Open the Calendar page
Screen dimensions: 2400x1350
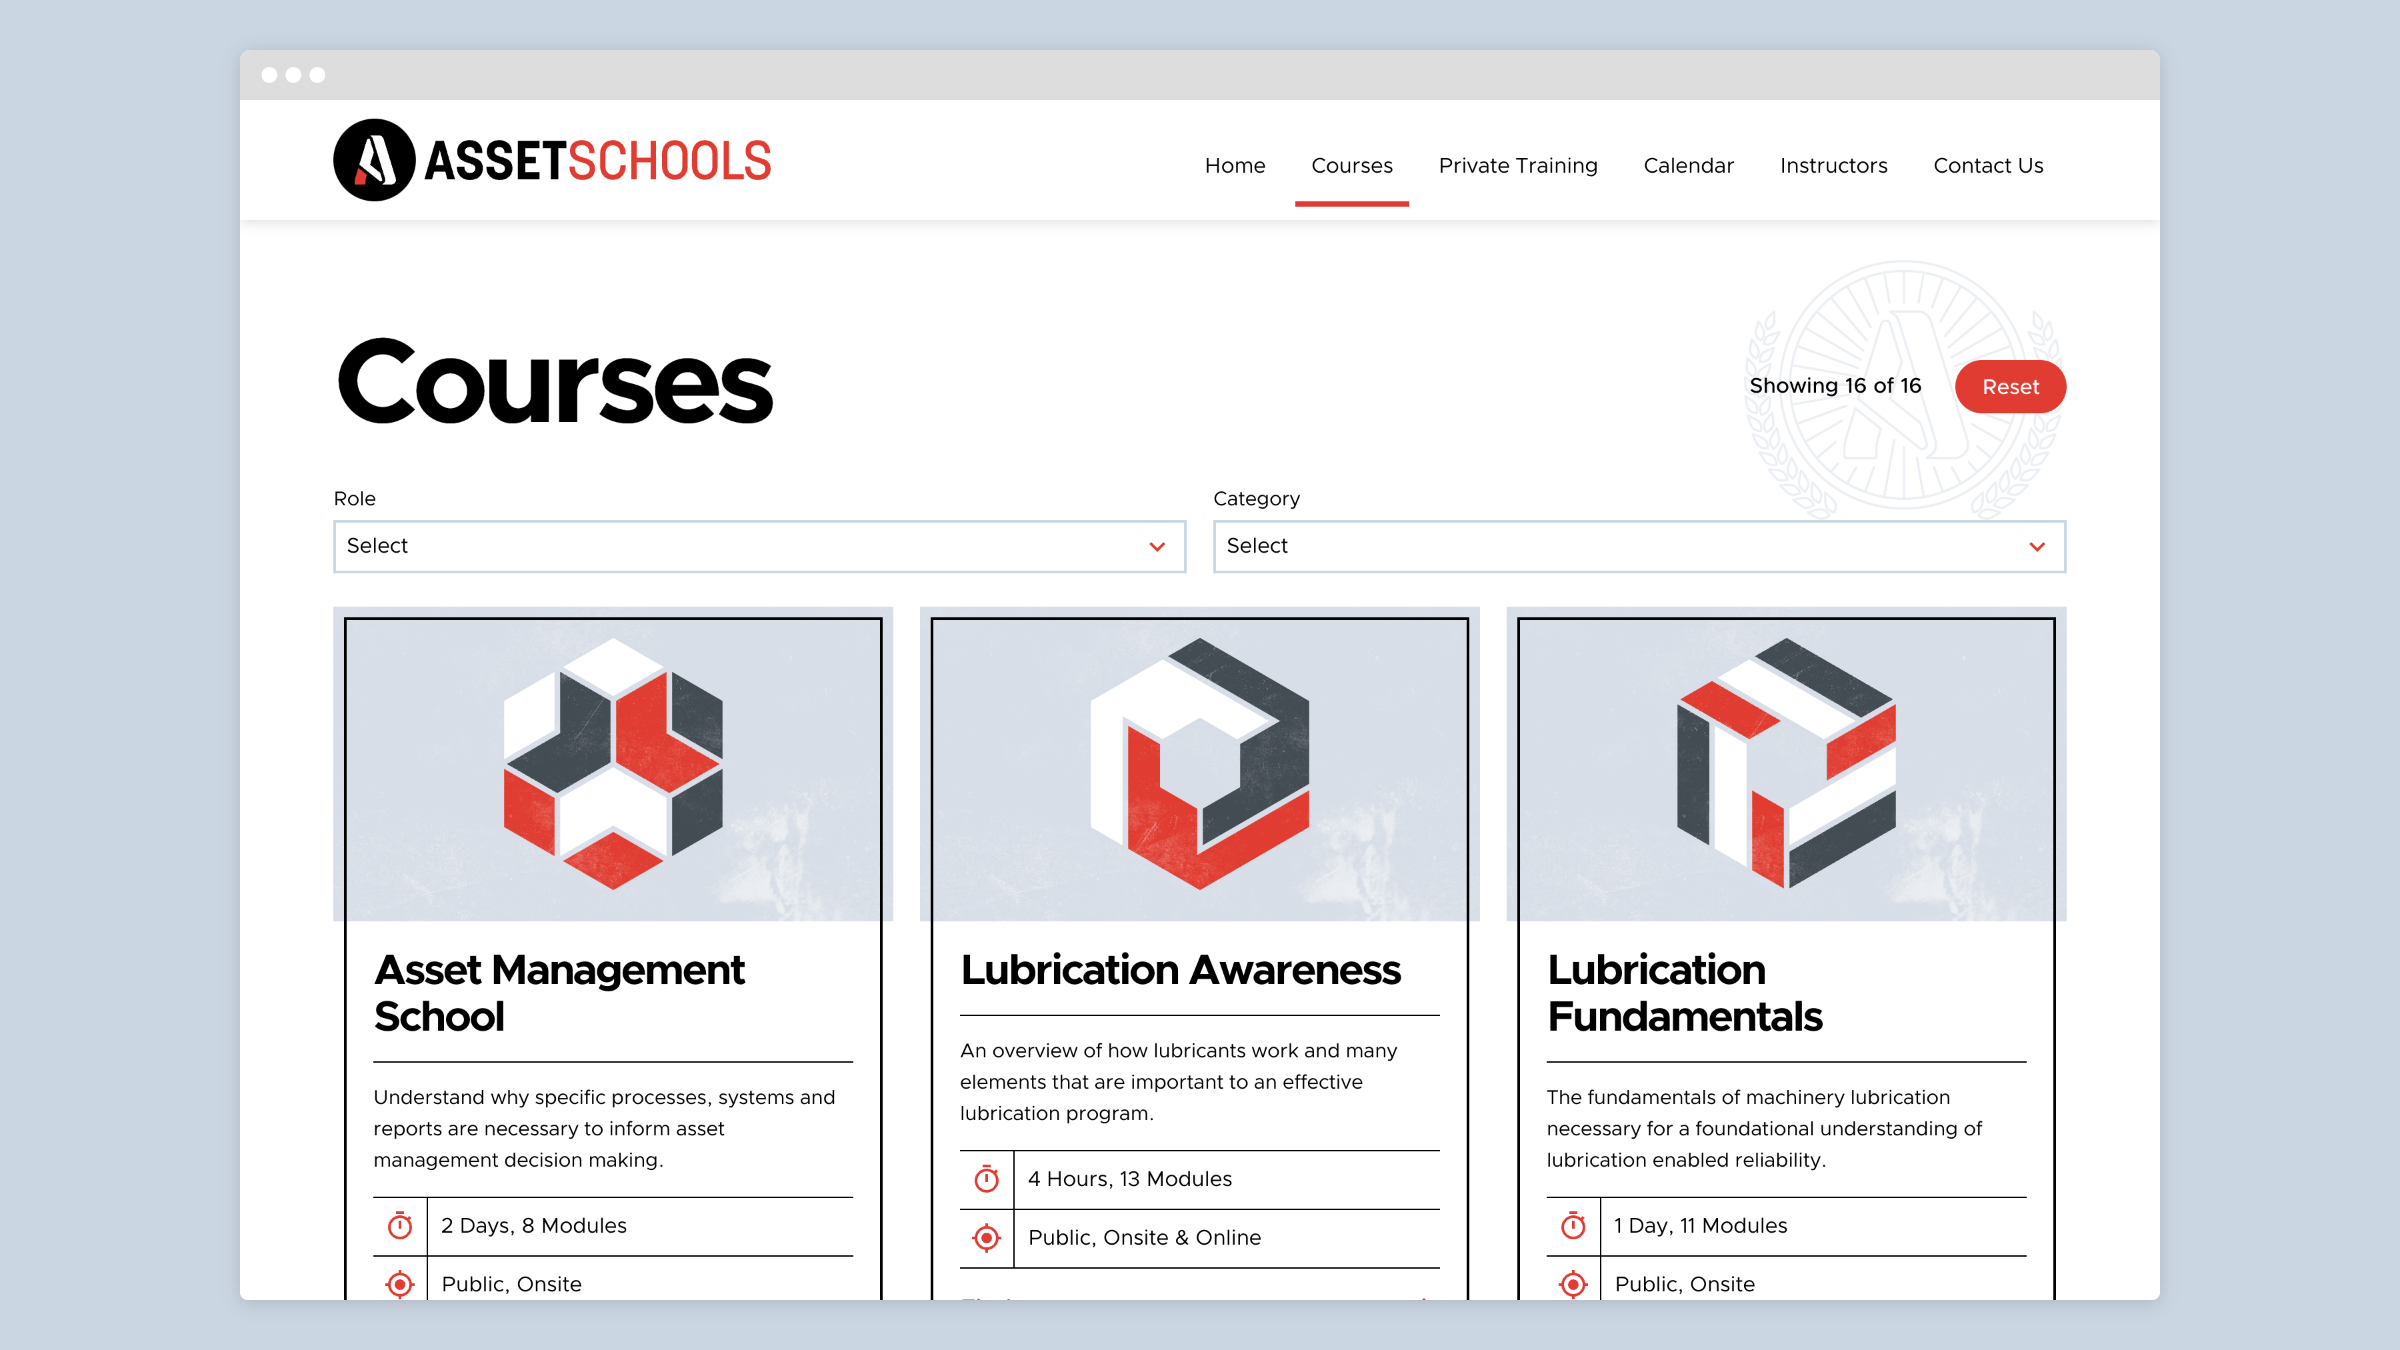pyautogui.click(x=1688, y=166)
